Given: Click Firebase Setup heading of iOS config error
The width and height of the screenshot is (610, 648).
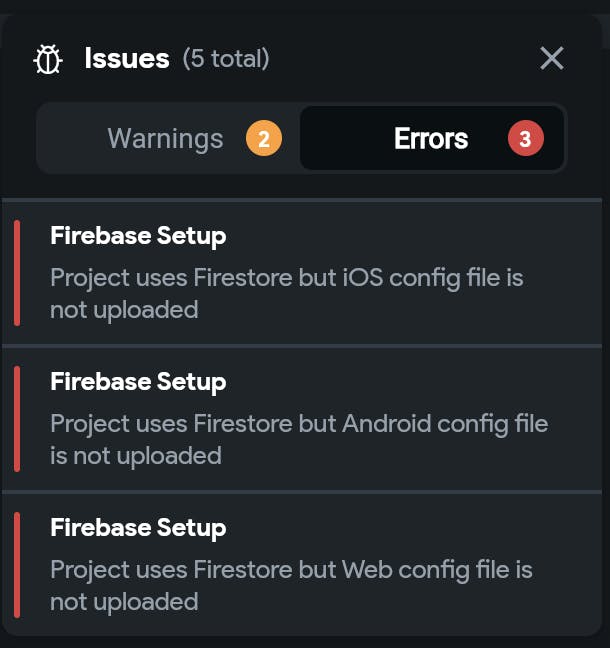Looking at the screenshot, I should coord(138,236).
